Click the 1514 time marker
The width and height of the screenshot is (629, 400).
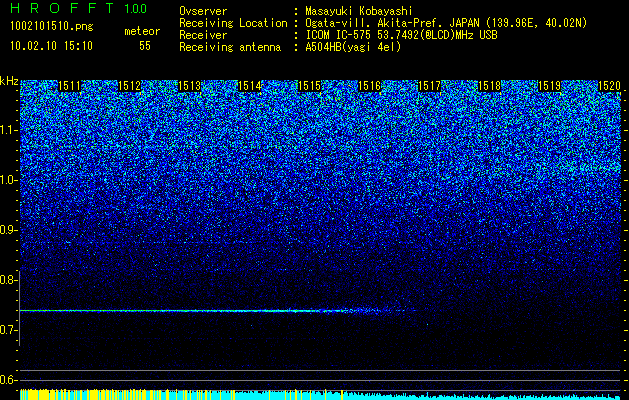click(x=250, y=86)
